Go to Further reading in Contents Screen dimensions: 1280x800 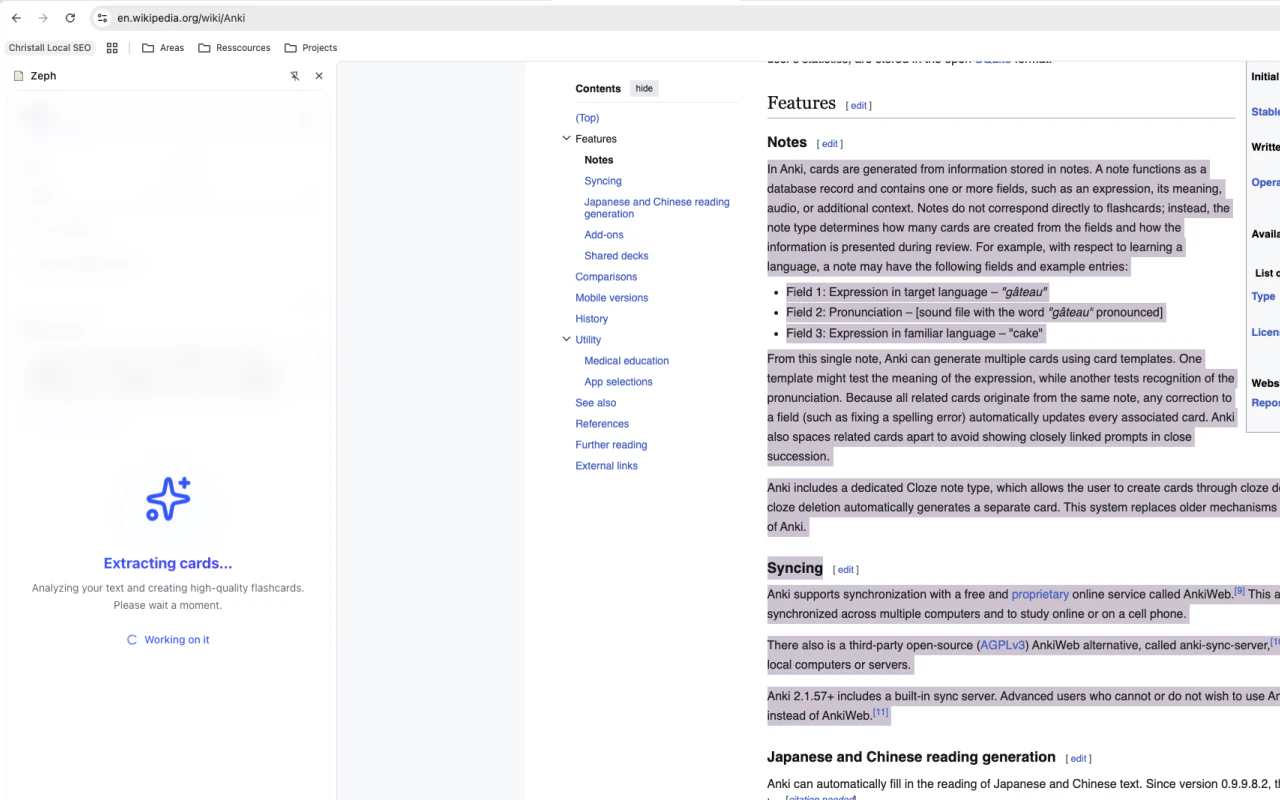611,445
